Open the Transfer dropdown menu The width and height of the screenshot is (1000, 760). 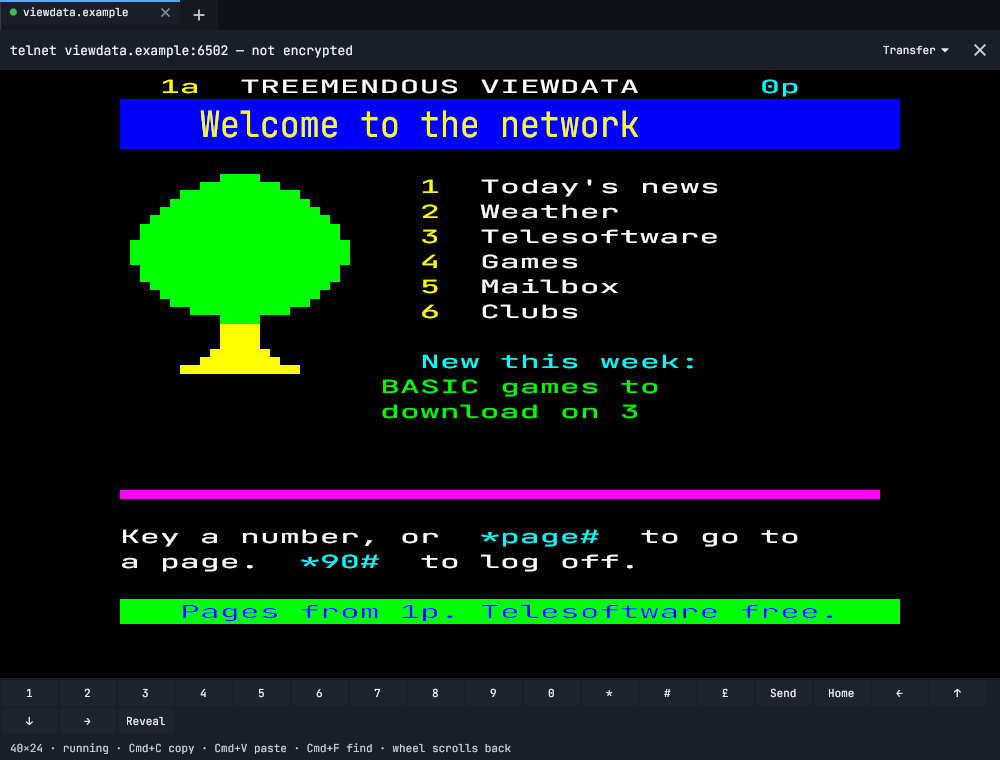915,50
